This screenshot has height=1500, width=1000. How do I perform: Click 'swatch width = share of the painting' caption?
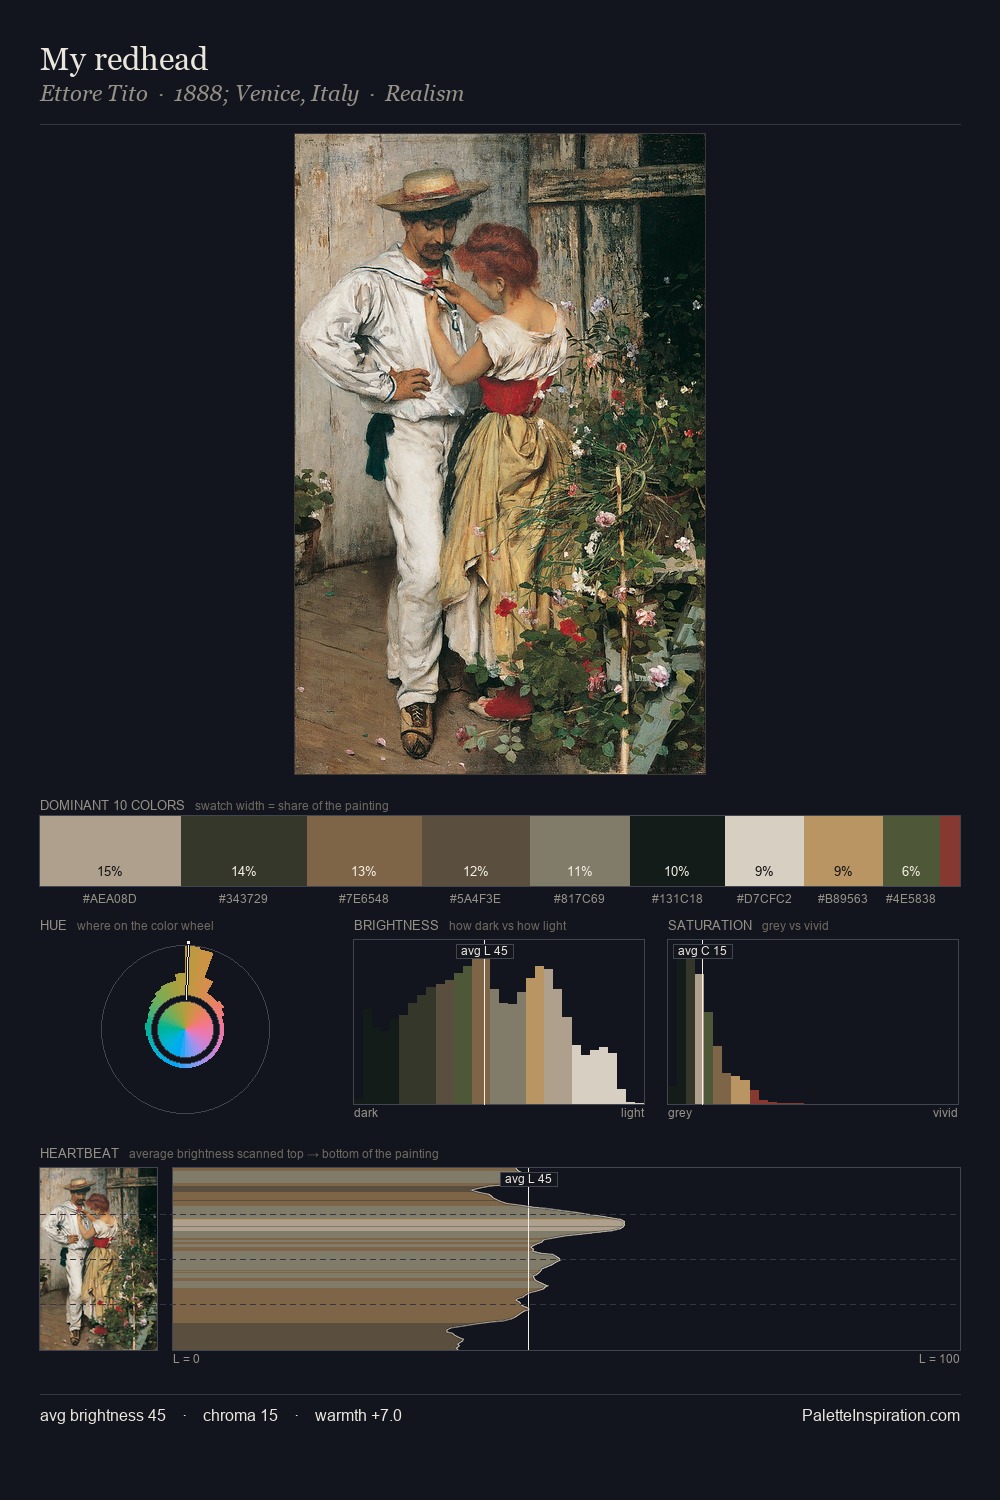292,806
